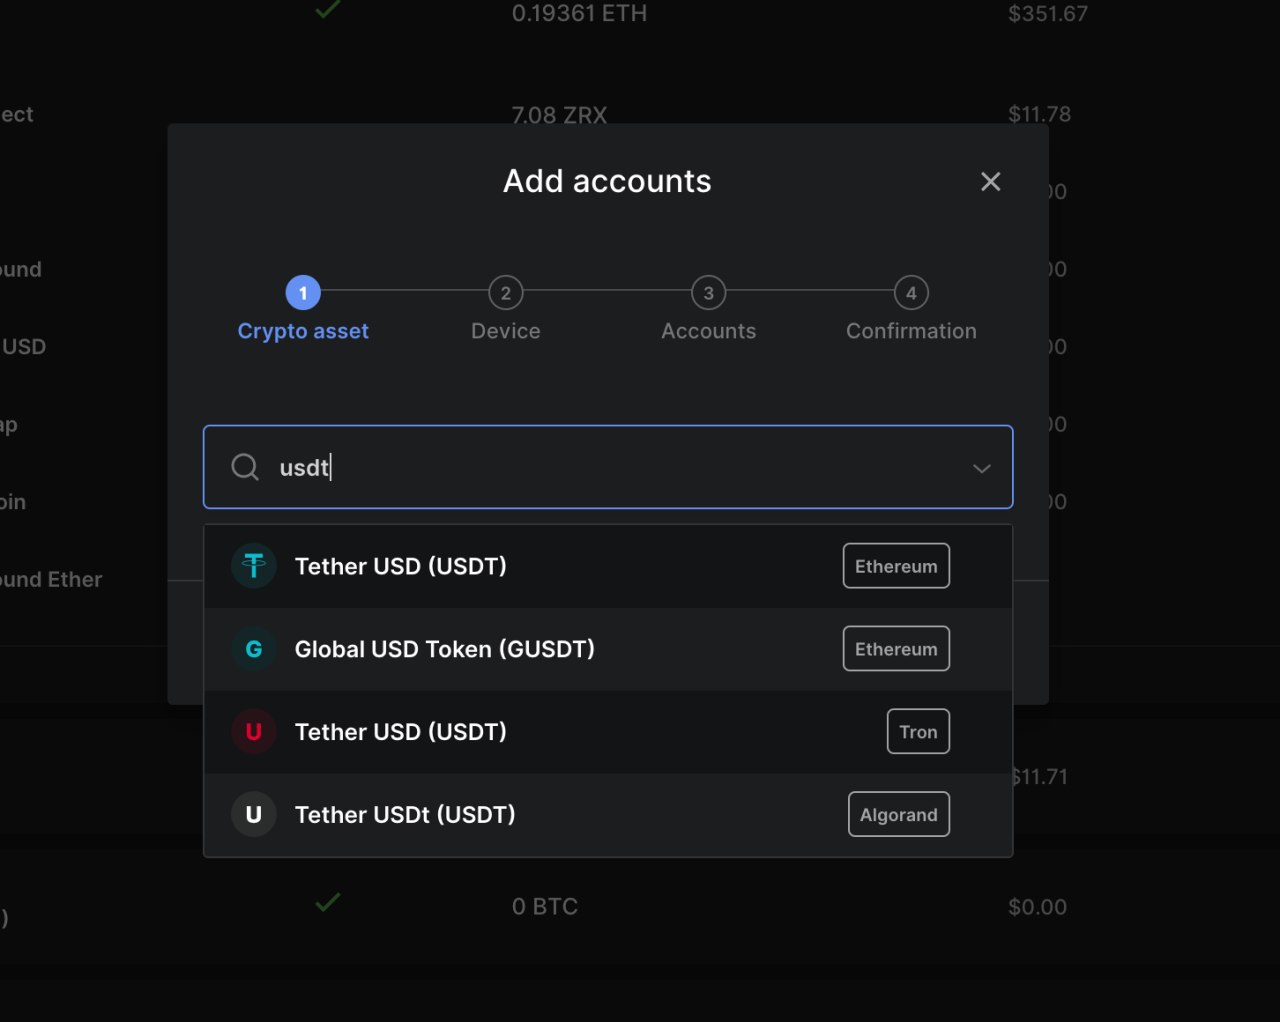Image resolution: width=1280 pixels, height=1022 pixels.
Task: Click the white U Algorand token icon
Action: [254, 815]
